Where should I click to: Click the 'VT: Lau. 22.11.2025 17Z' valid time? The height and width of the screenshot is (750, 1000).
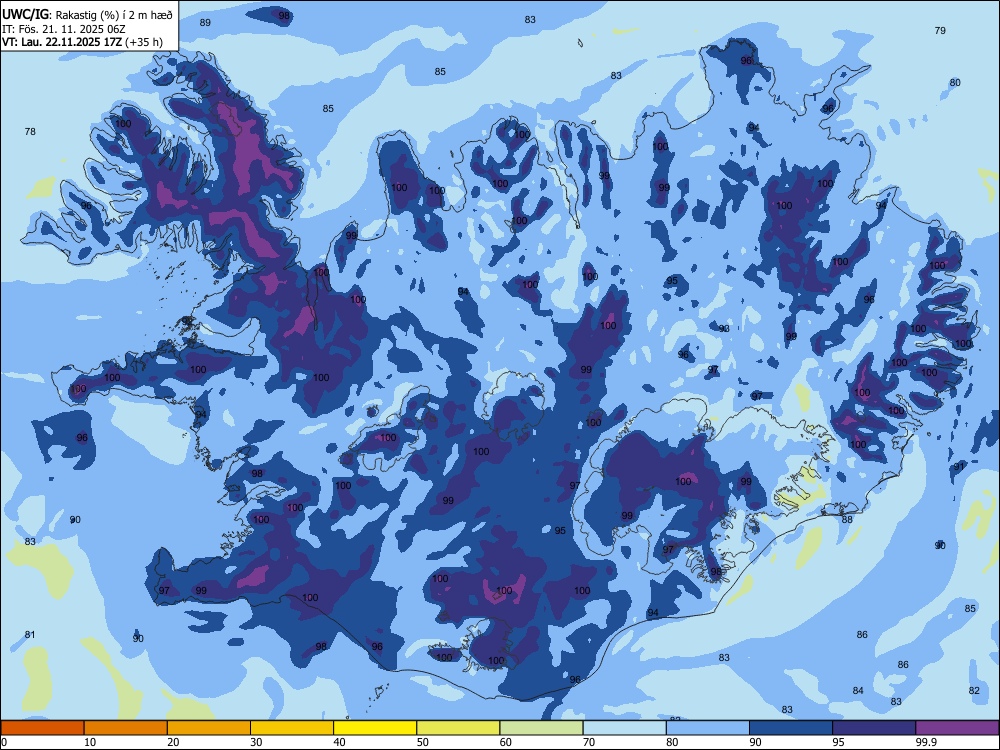coord(62,43)
